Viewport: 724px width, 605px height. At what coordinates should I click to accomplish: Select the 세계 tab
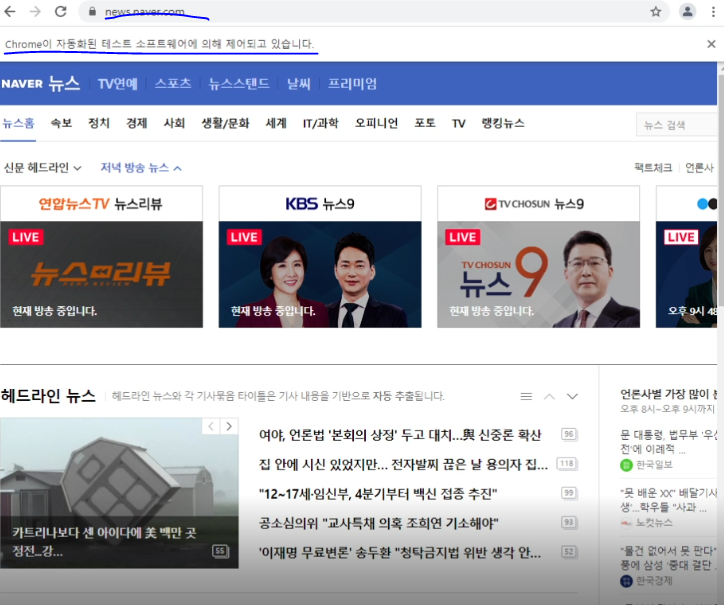tap(276, 123)
